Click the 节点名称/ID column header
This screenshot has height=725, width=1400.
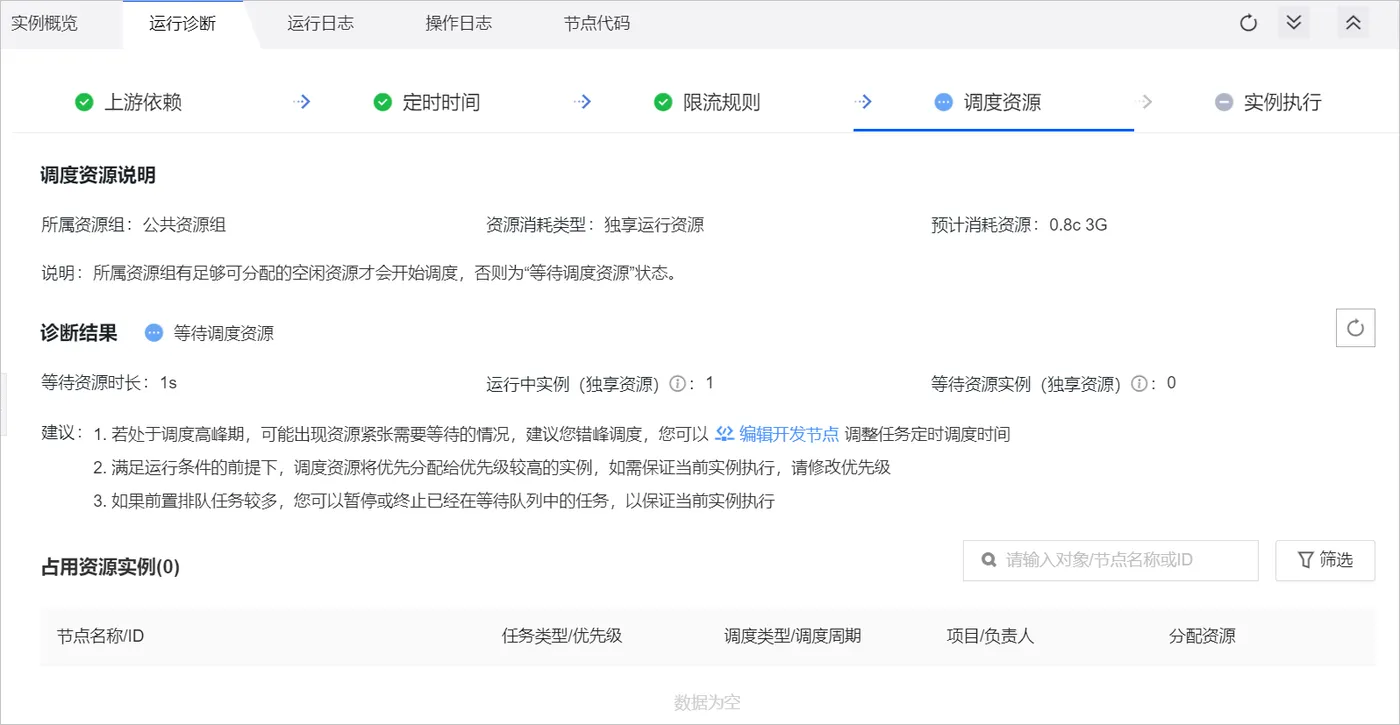pos(100,636)
